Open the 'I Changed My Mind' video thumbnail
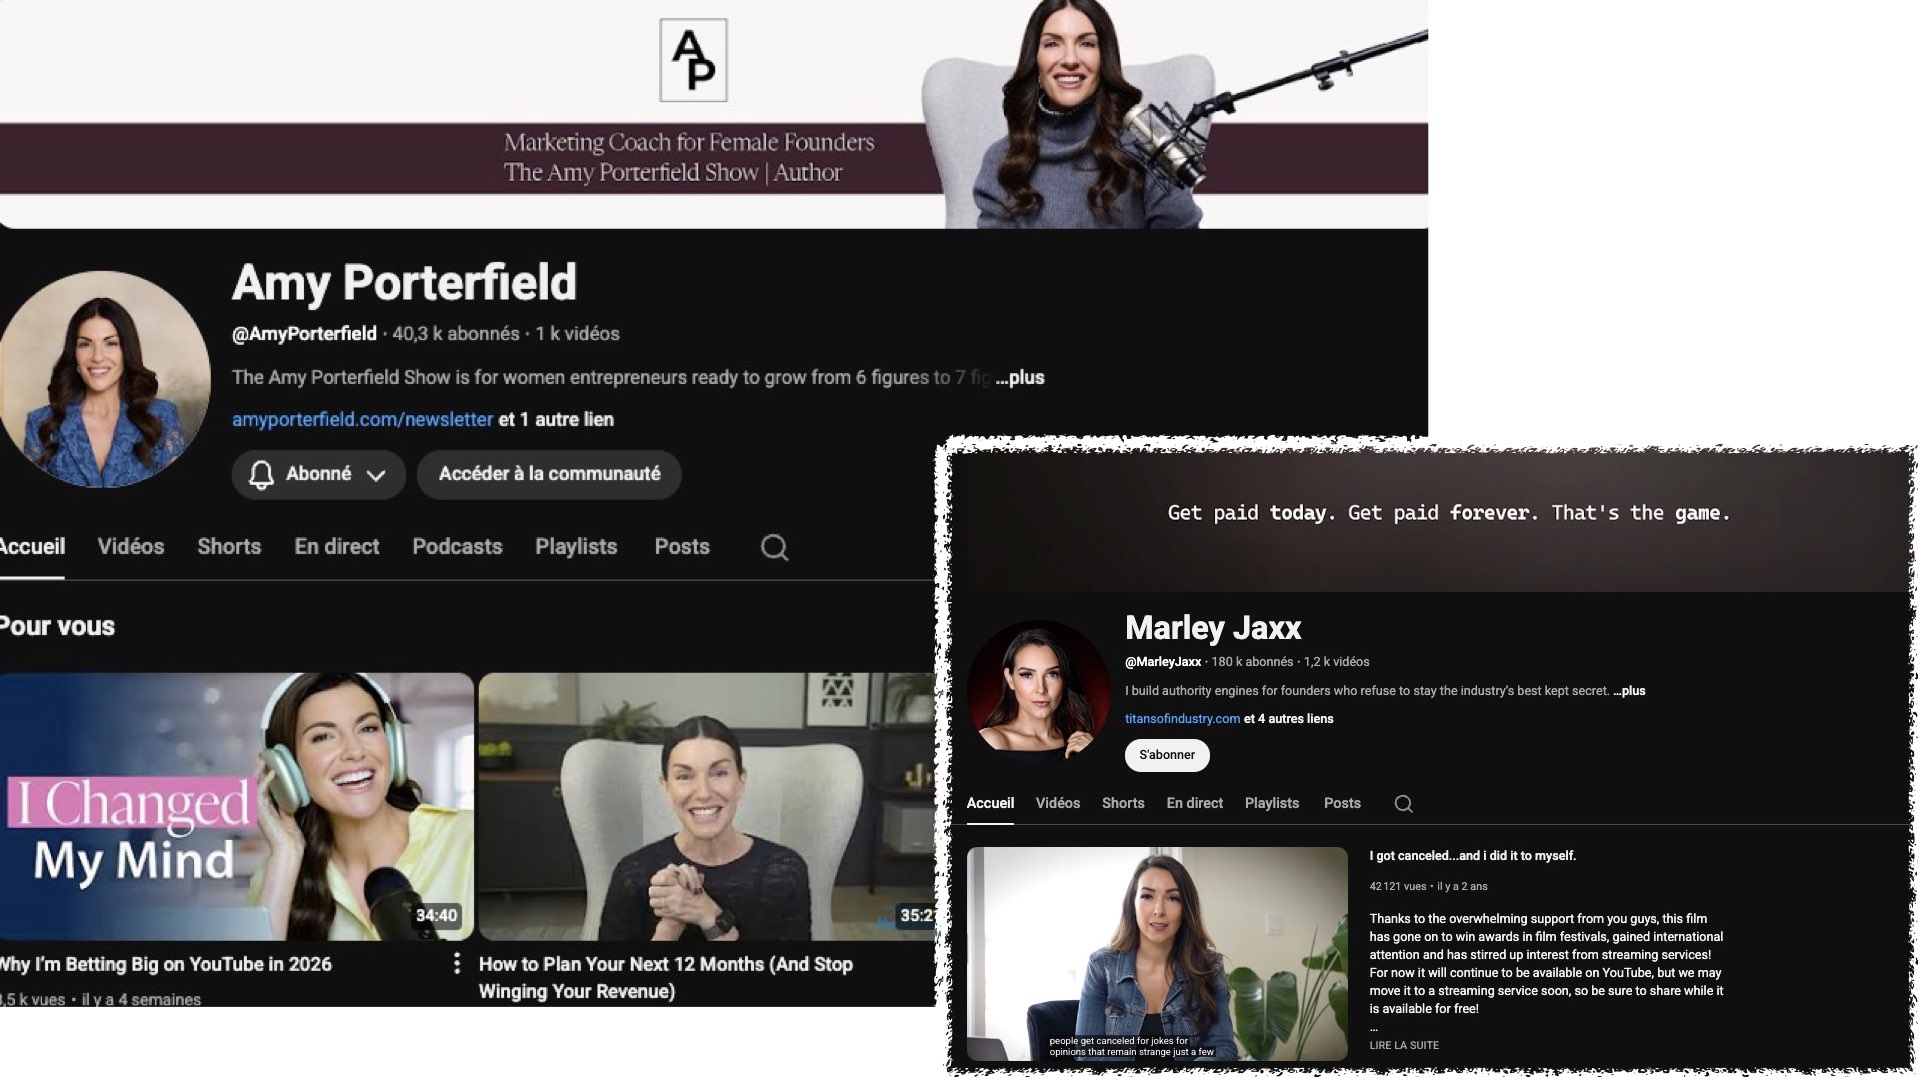This screenshot has height=1080, width=1920. coord(236,806)
